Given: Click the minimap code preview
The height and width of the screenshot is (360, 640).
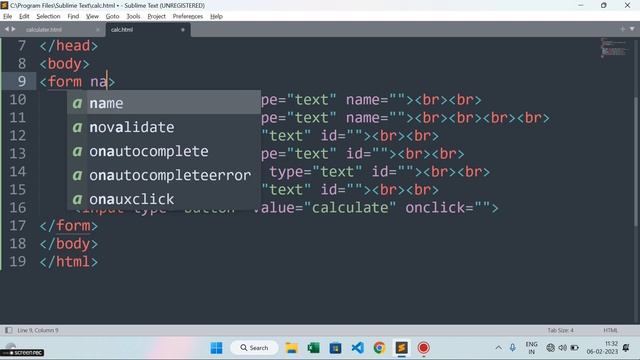Looking at the screenshot, I should click(x=615, y=48).
